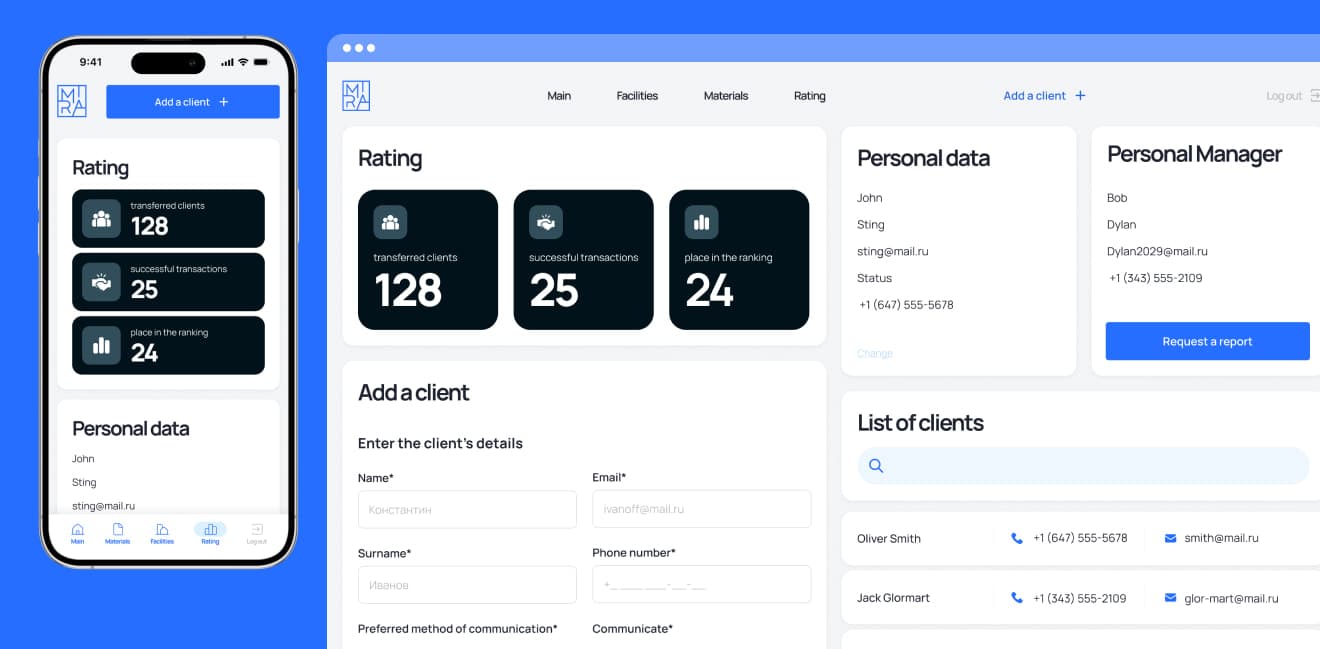Click the place in the ranking chart icon

[701, 222]
